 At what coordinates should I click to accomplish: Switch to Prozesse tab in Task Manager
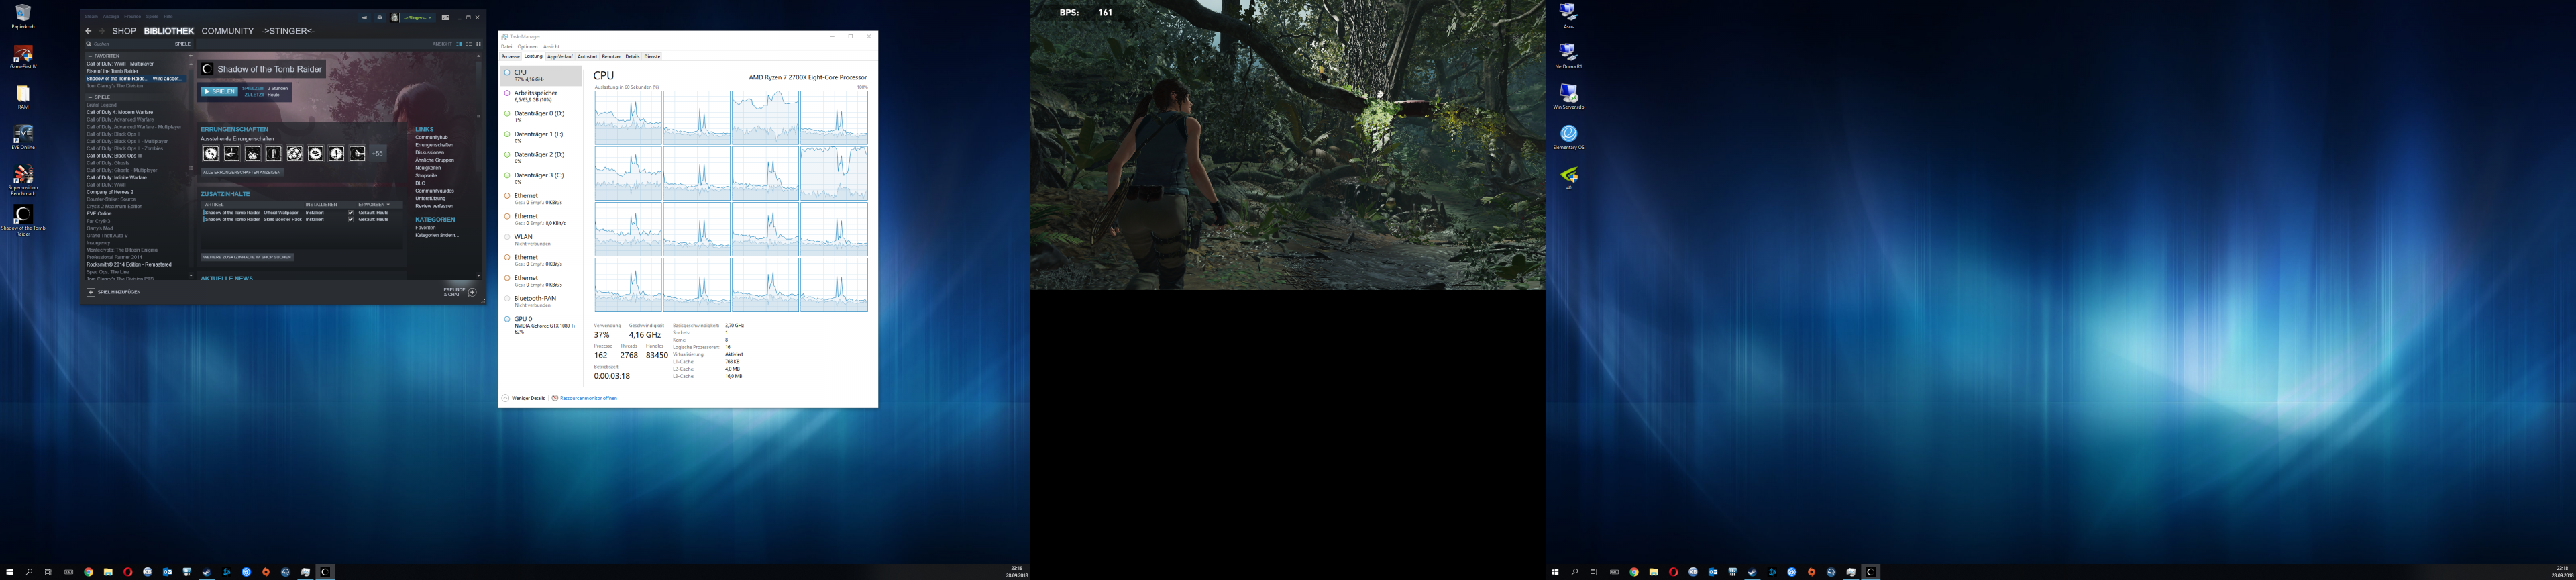pyautogui.click(x=511, y=57)
